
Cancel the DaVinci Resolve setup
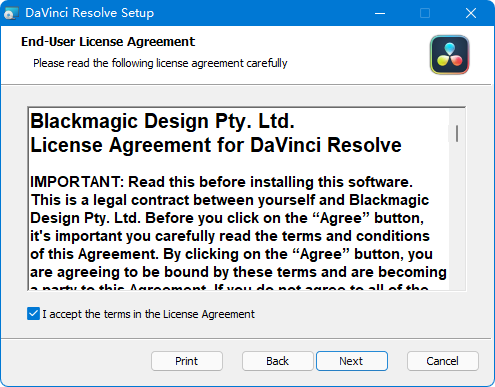point(443,361)
